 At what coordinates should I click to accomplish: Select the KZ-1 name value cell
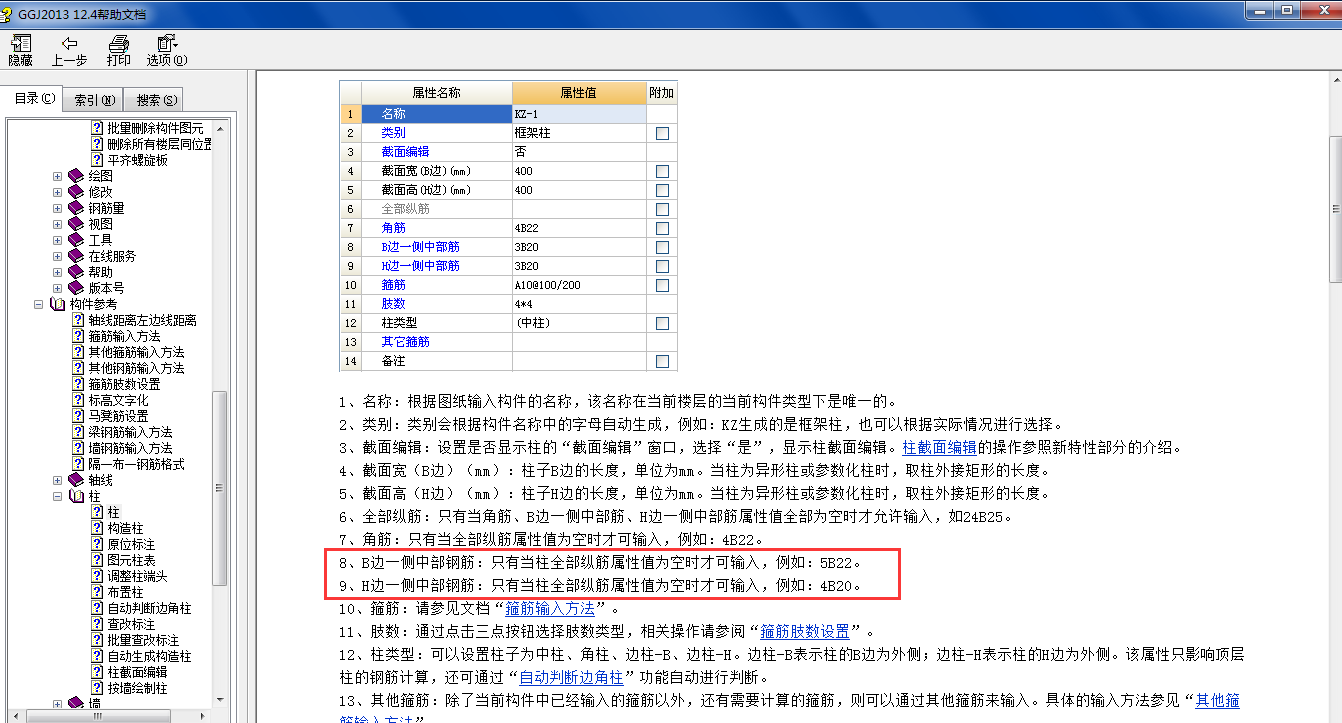(x=579, y=114)
